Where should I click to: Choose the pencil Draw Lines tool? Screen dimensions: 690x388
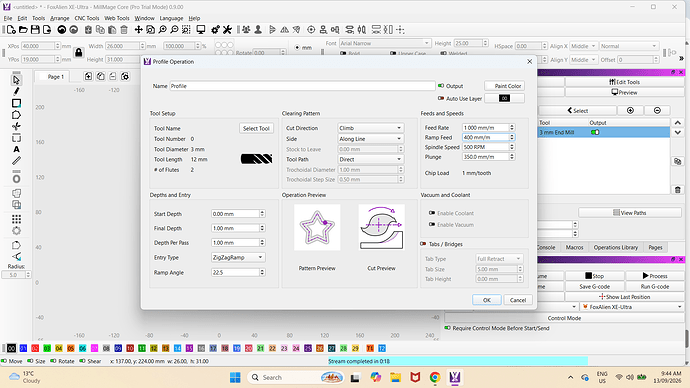(x=16, y=92)
